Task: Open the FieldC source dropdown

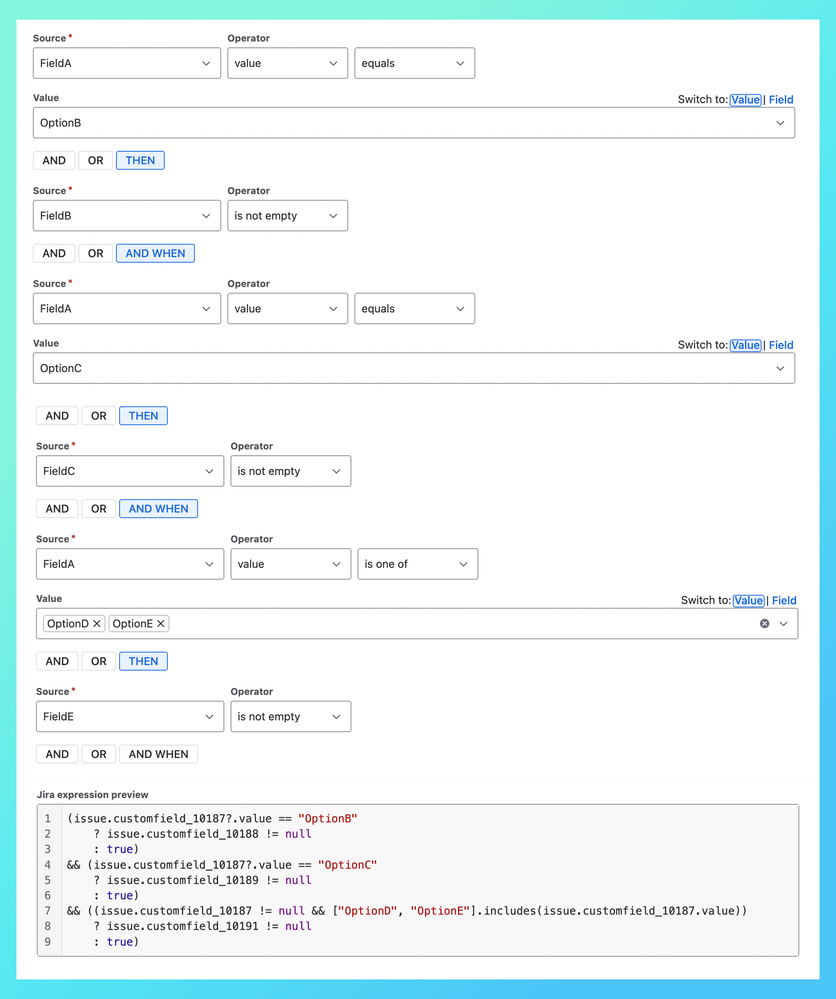Action: click(x=130, y=471)
